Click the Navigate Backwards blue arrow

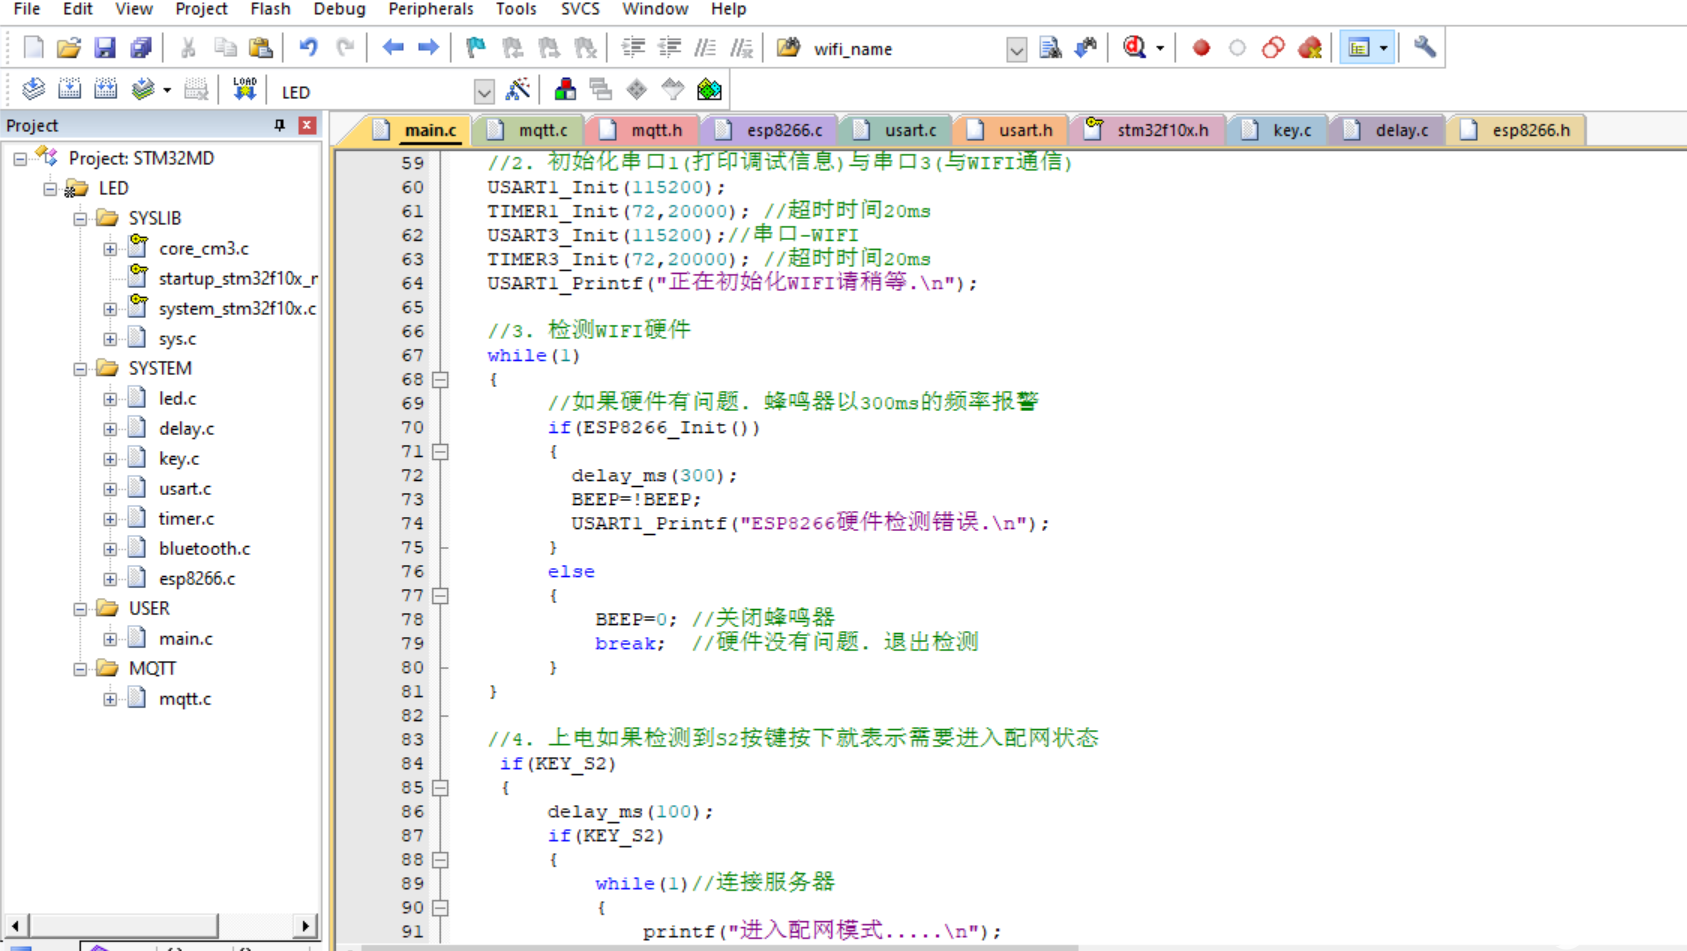393,48
